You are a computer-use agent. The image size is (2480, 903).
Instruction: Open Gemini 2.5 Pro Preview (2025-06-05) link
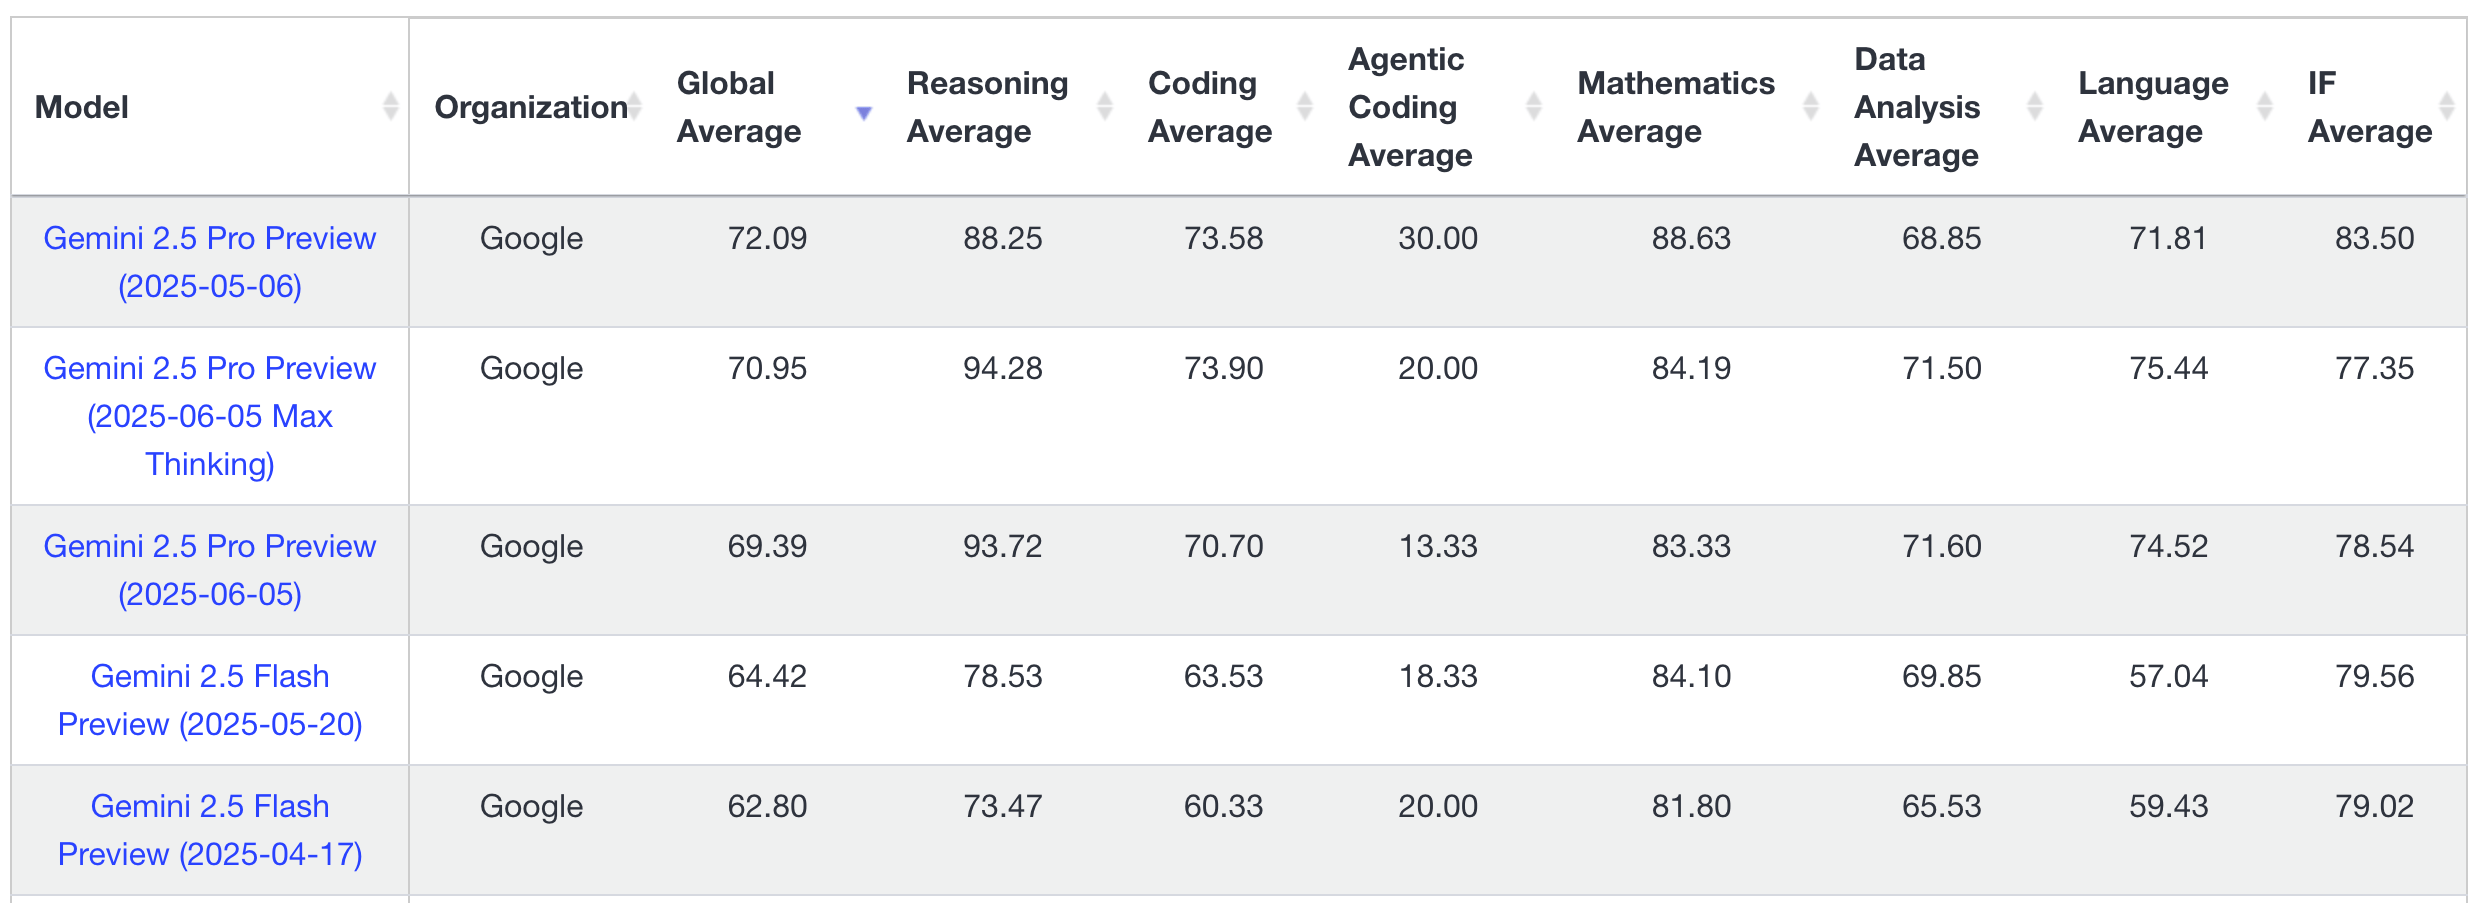210,570
